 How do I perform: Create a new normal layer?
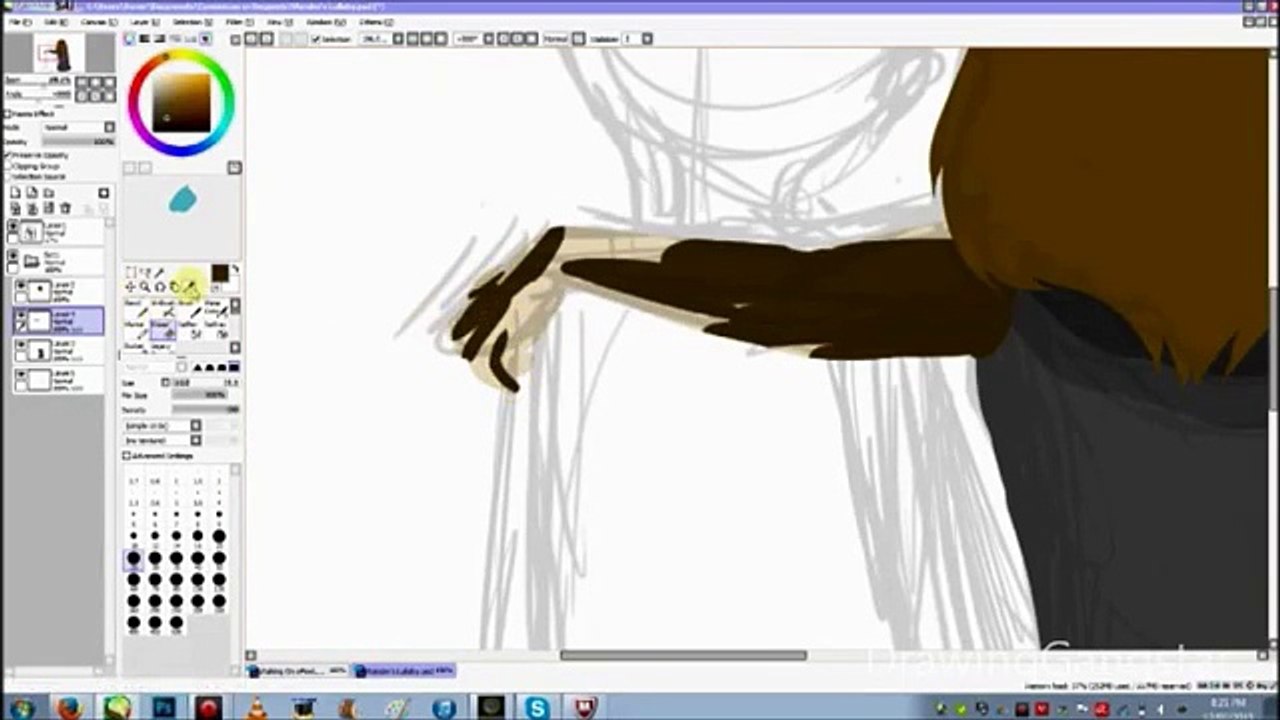(x=16, y=193)
